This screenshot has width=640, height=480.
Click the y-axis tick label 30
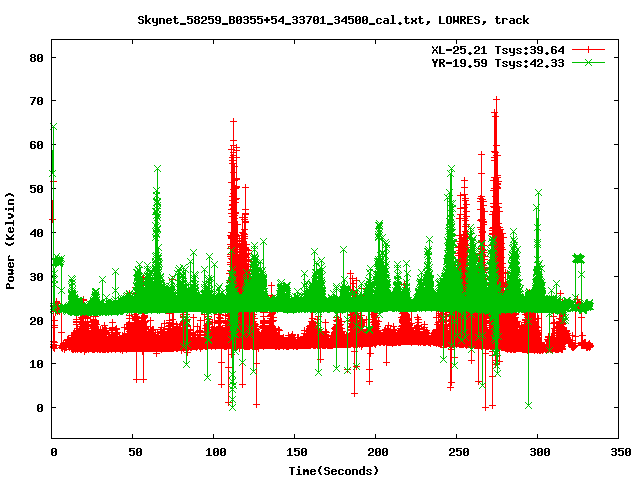[x=36, y=277]
